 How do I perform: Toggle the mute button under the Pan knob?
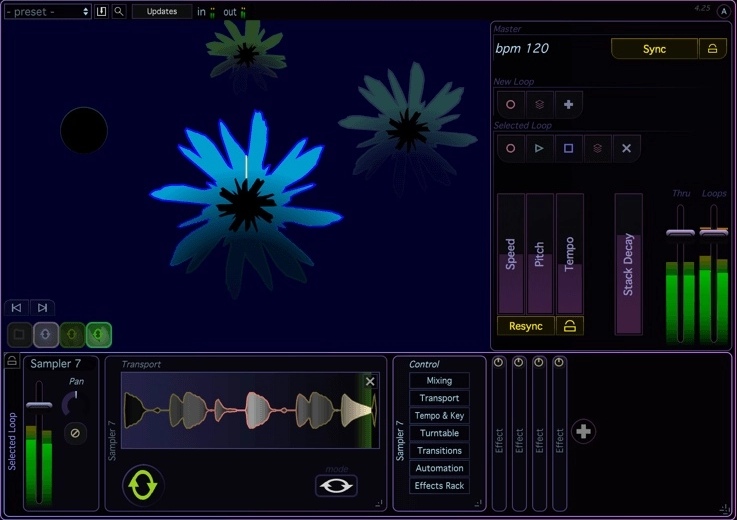tap(74, 433)
